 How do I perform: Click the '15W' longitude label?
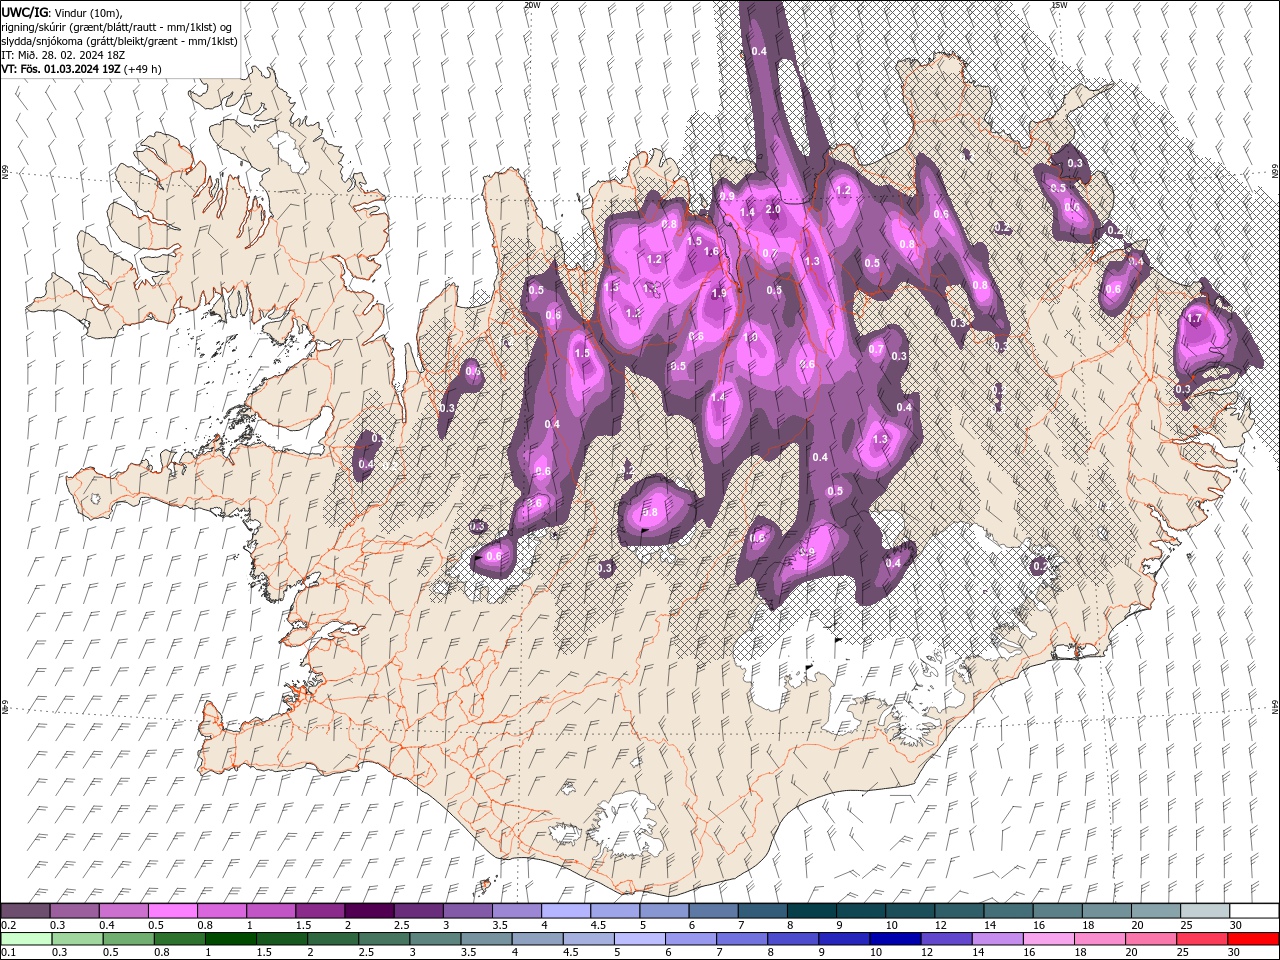[1058, 5]
